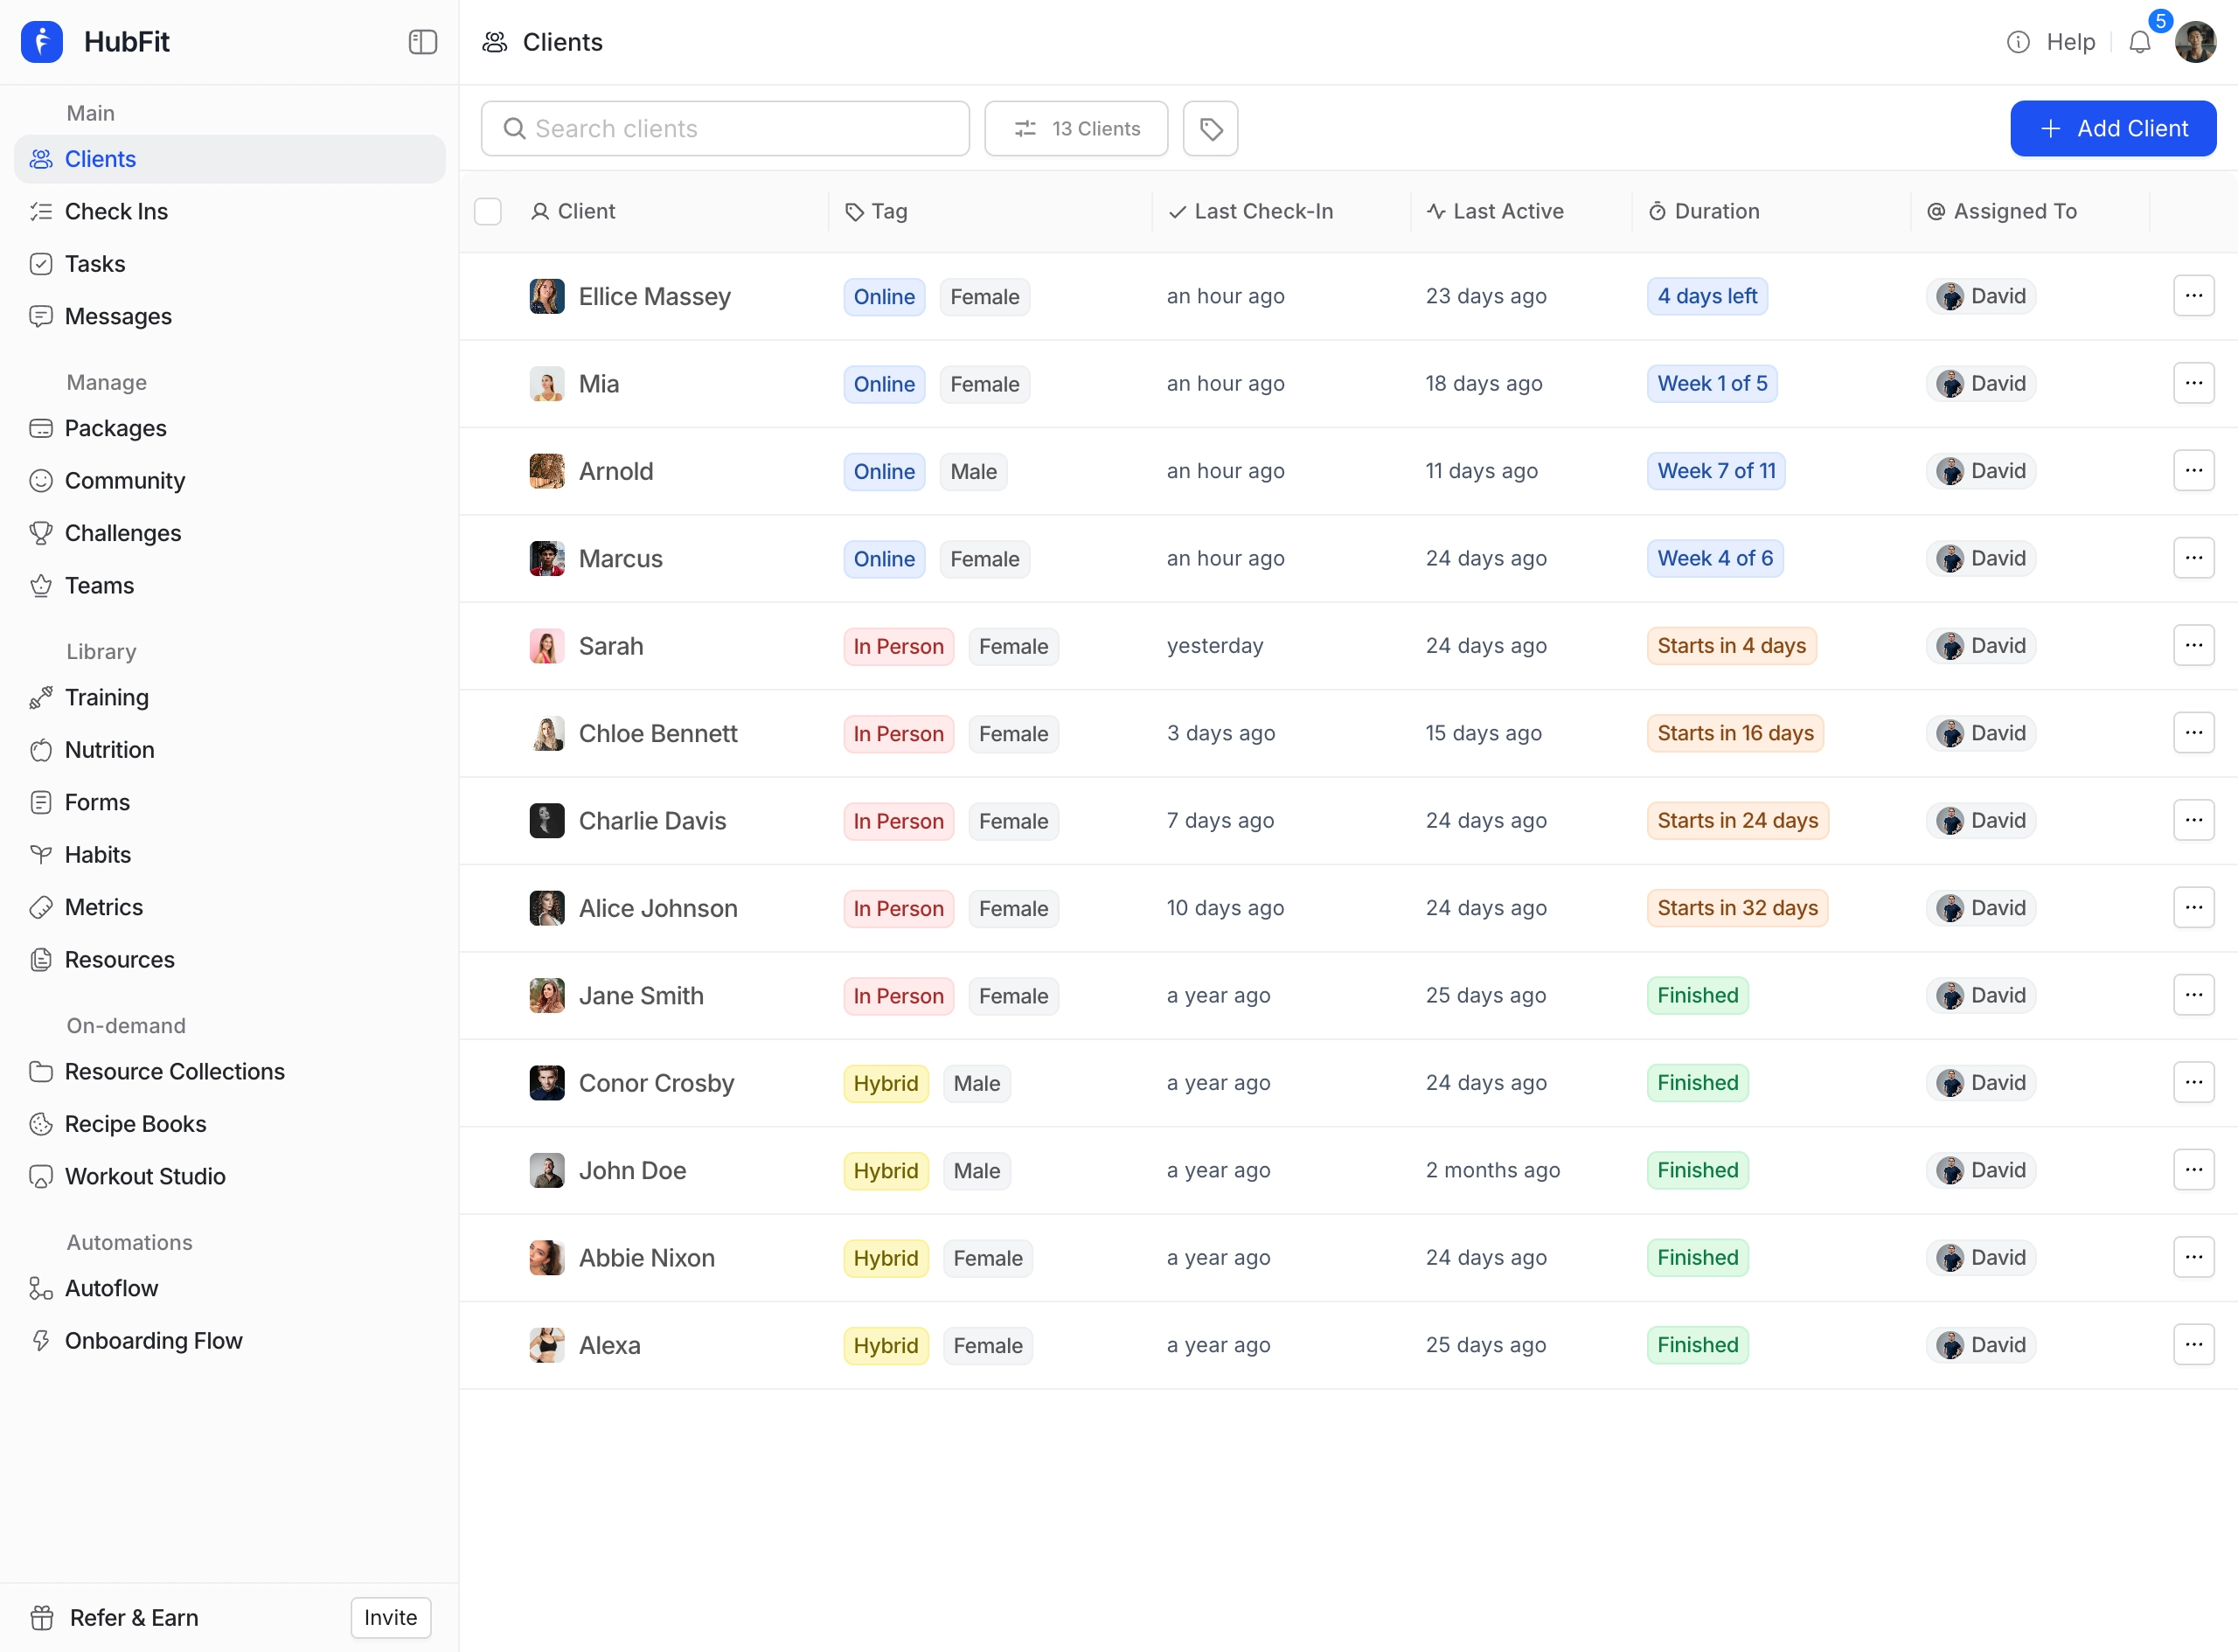Toggle the select-all clients checkbox
The height and width of the screenshot is (1652, 2238).
click(488, 211)
